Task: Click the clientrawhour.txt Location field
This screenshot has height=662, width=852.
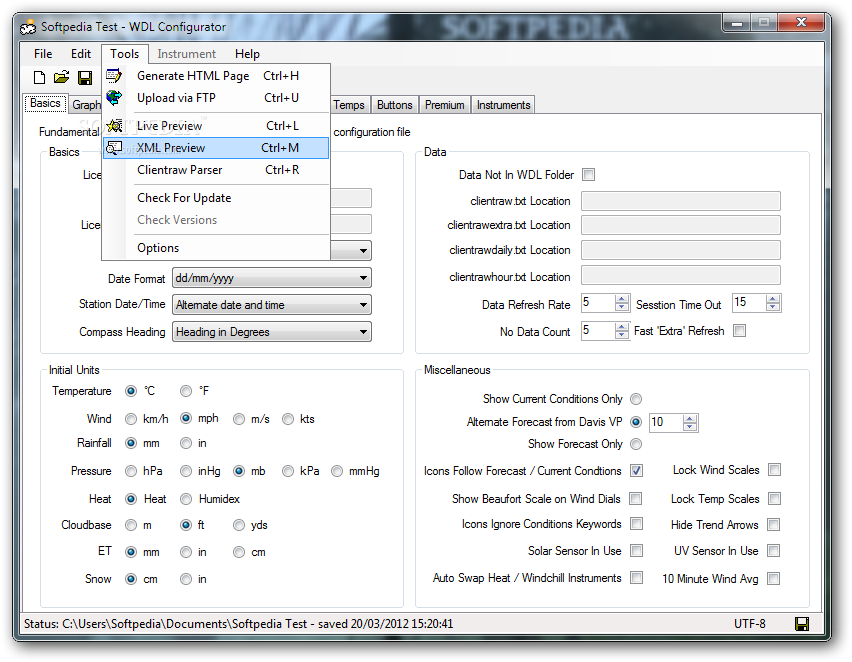Action: pyautogui.click(x=681, y=276)
